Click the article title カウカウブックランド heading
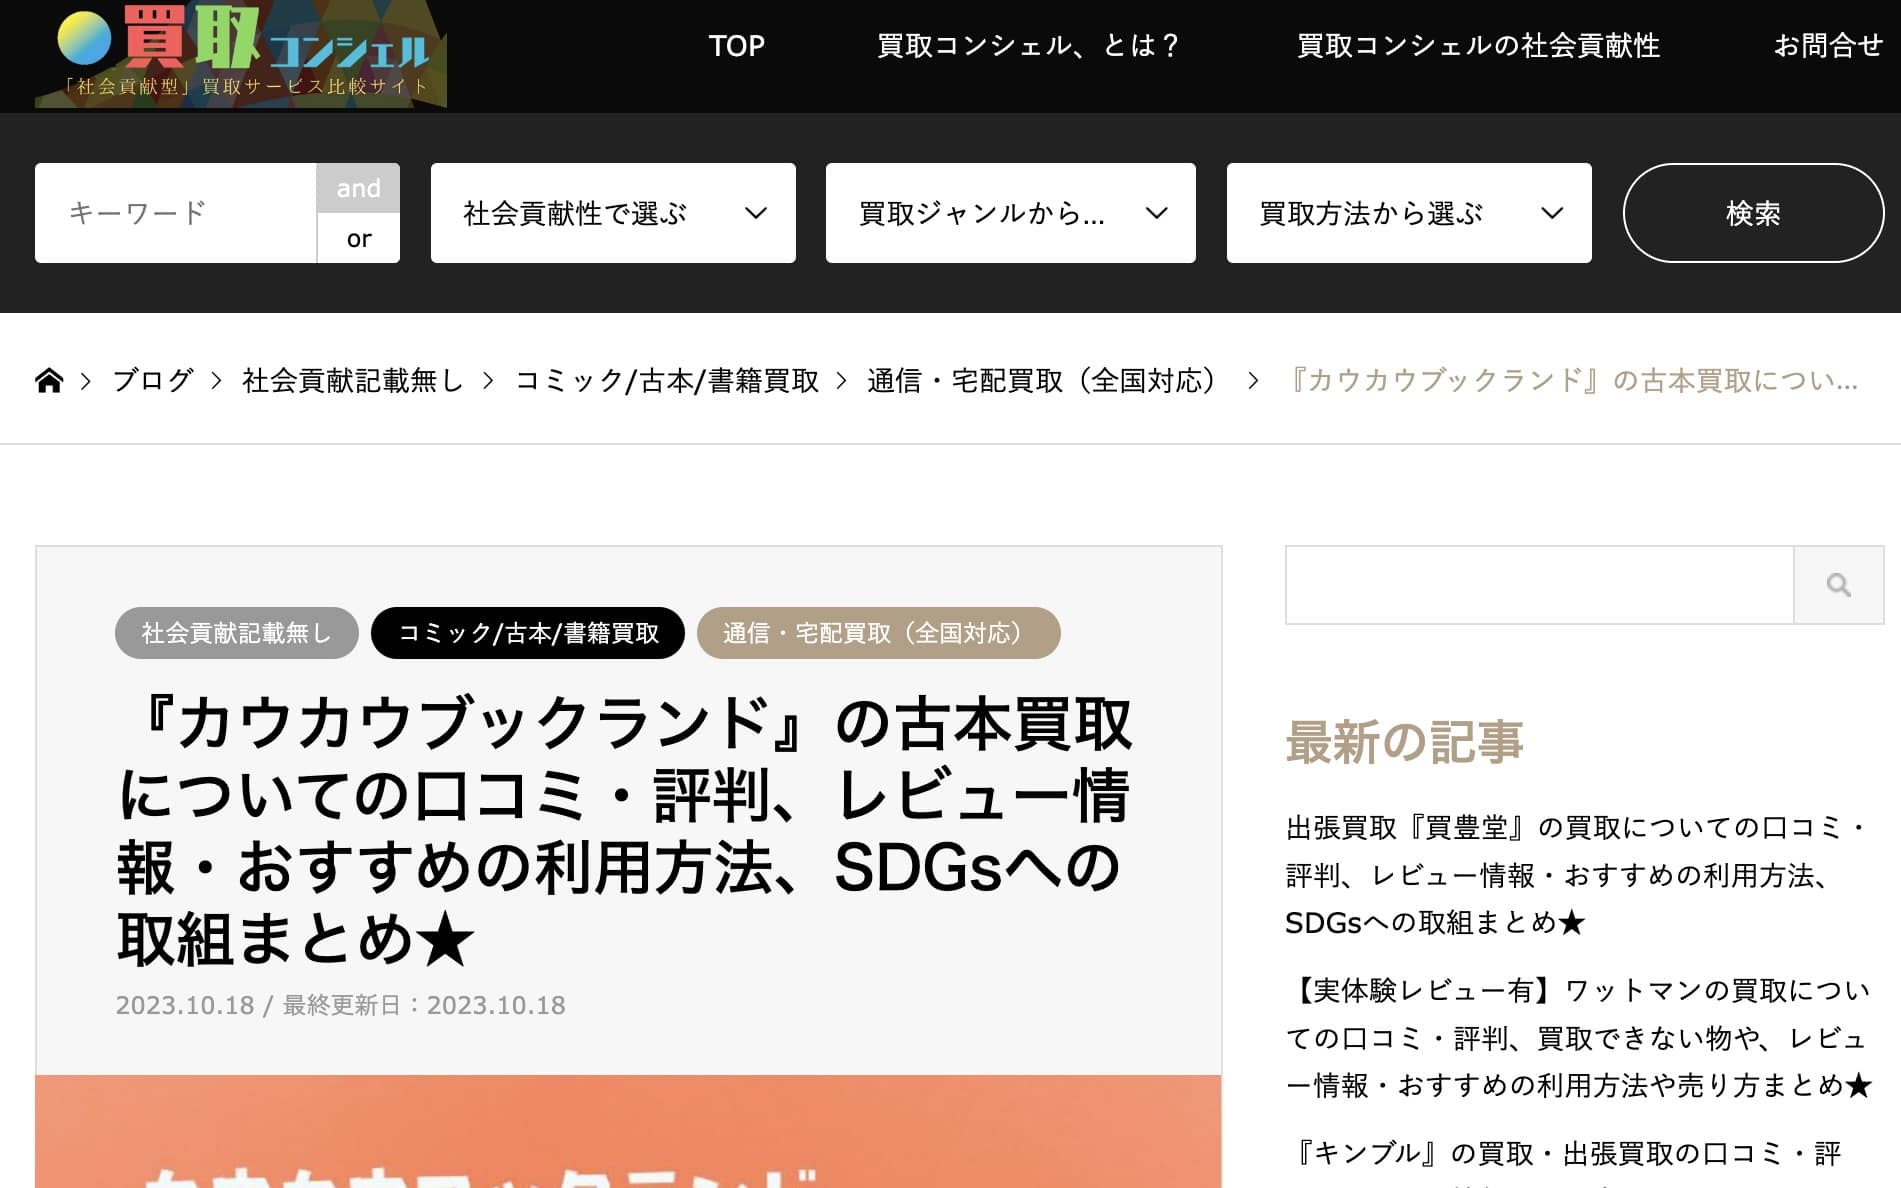Screen dimensions: 1901x1188 pos(624,831)
